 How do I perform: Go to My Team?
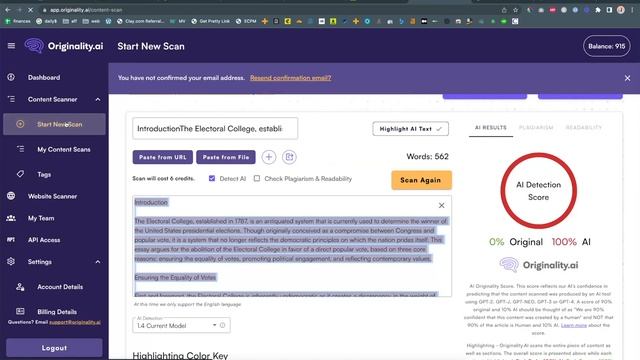[41, 218]
